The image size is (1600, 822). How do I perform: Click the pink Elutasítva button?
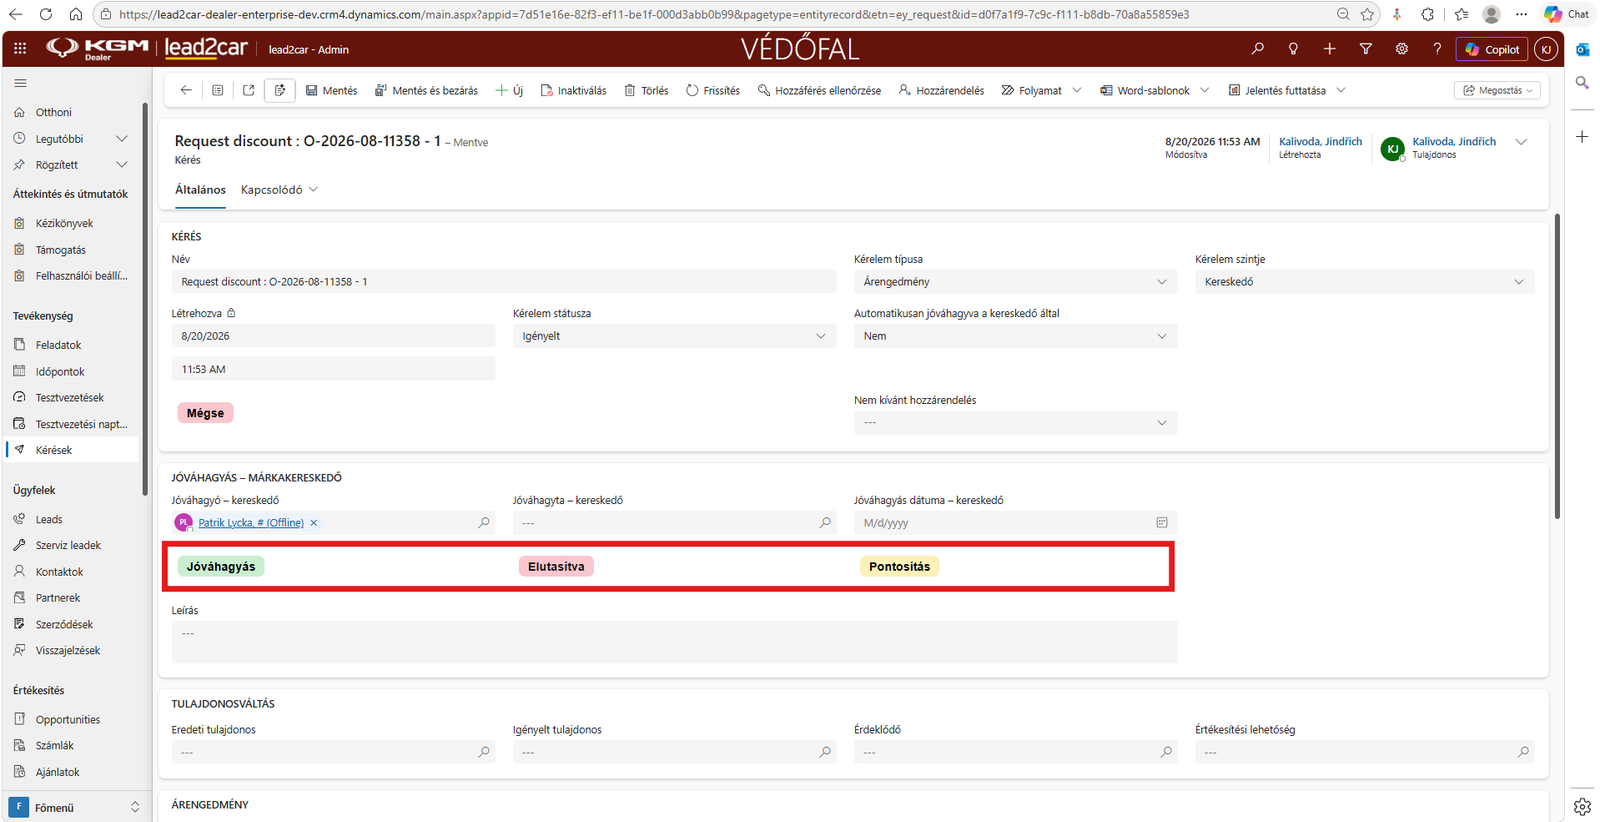[x=556, y=566]
